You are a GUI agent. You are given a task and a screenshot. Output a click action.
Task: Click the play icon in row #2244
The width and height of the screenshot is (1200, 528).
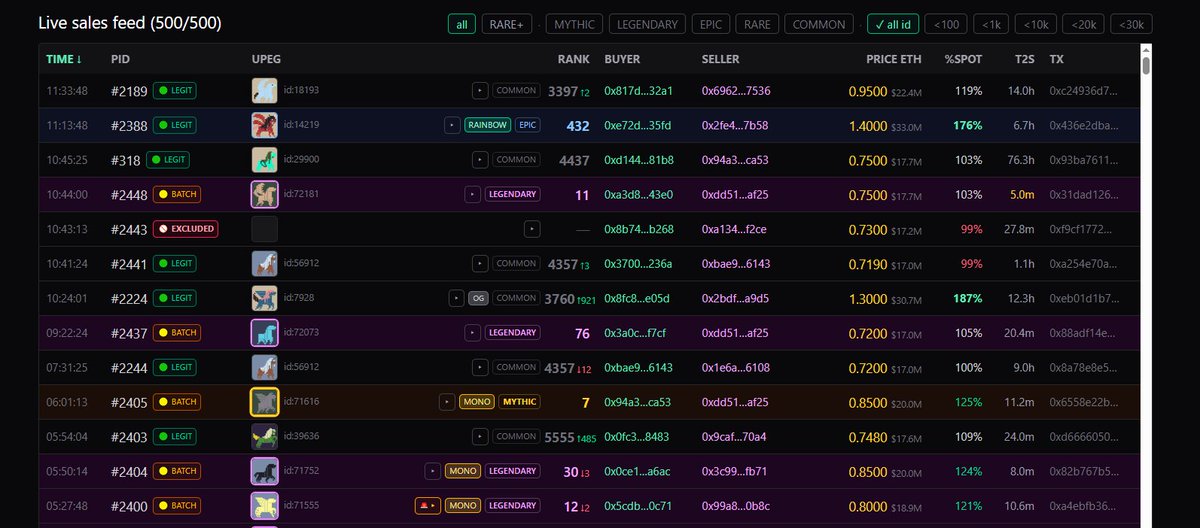(480, 367)
